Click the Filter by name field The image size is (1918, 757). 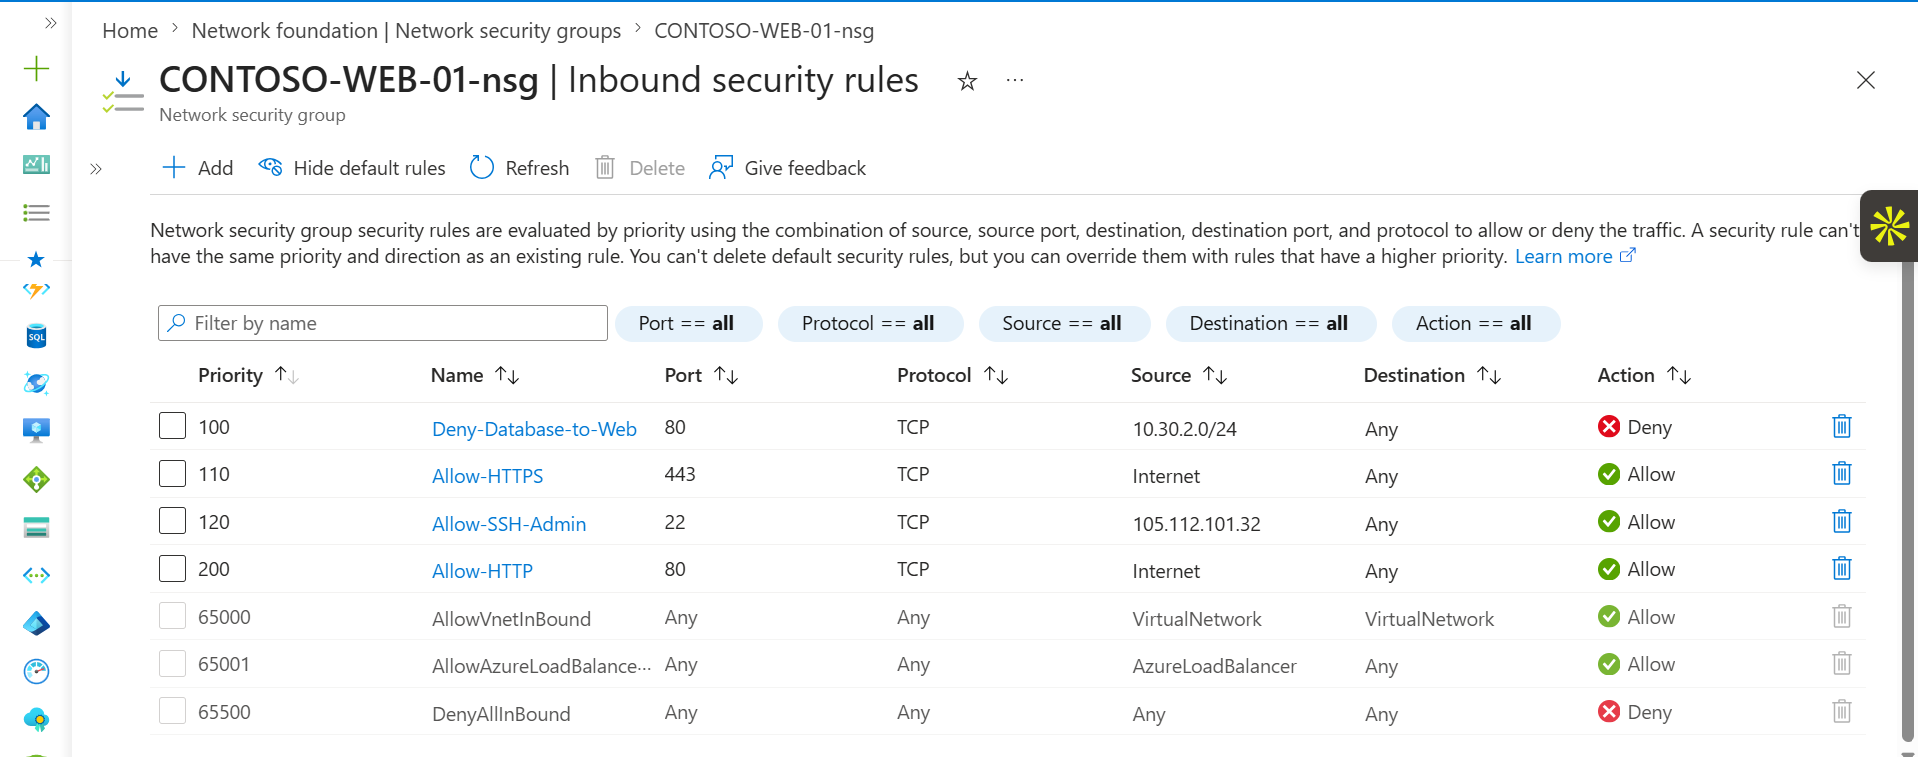[x=383, y=323]
